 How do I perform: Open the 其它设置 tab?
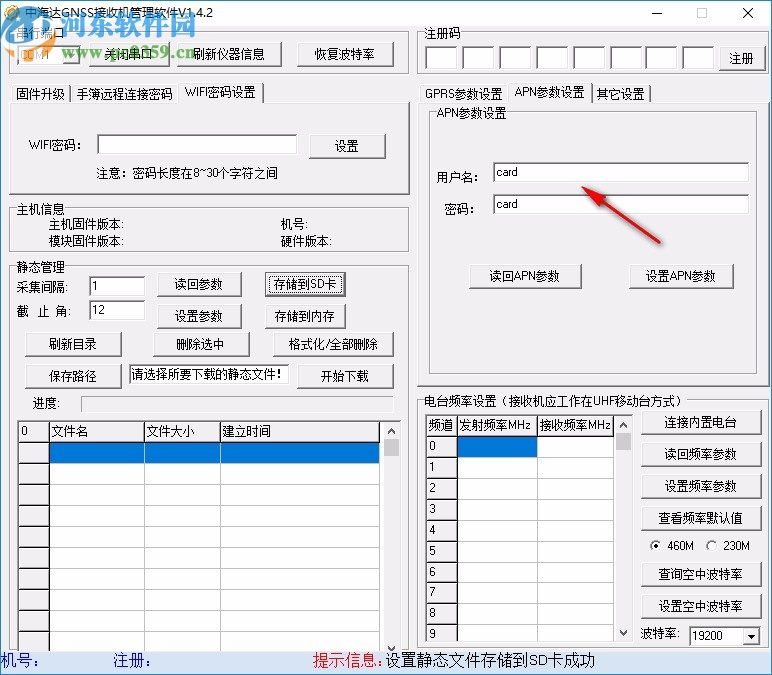tap(621, 94)
